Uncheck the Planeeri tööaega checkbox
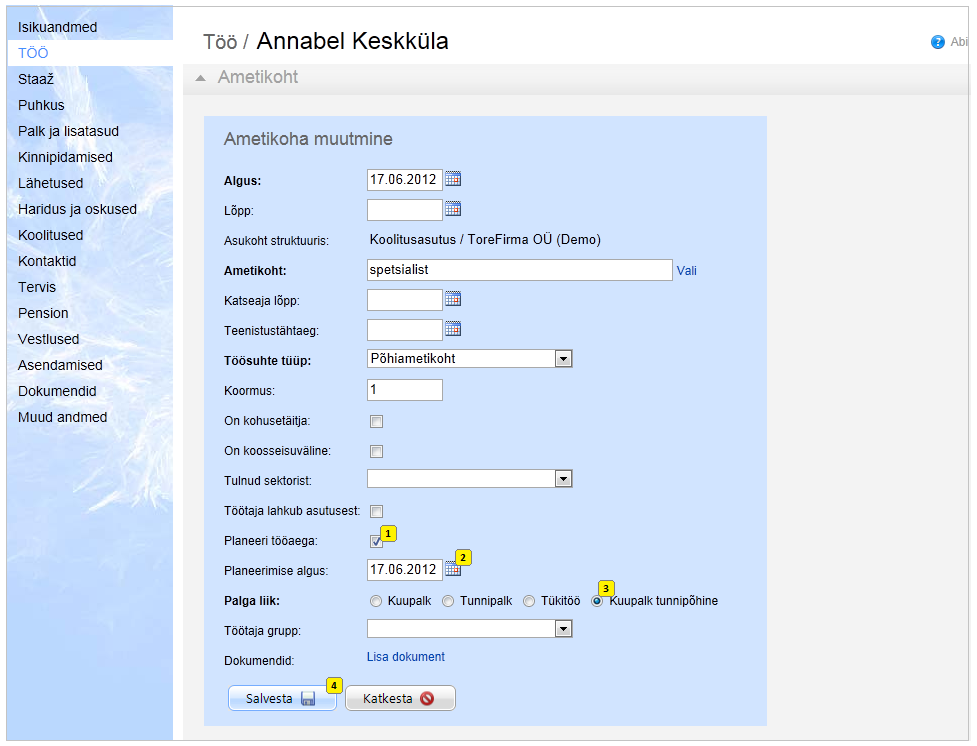 [x=376, y=541]
